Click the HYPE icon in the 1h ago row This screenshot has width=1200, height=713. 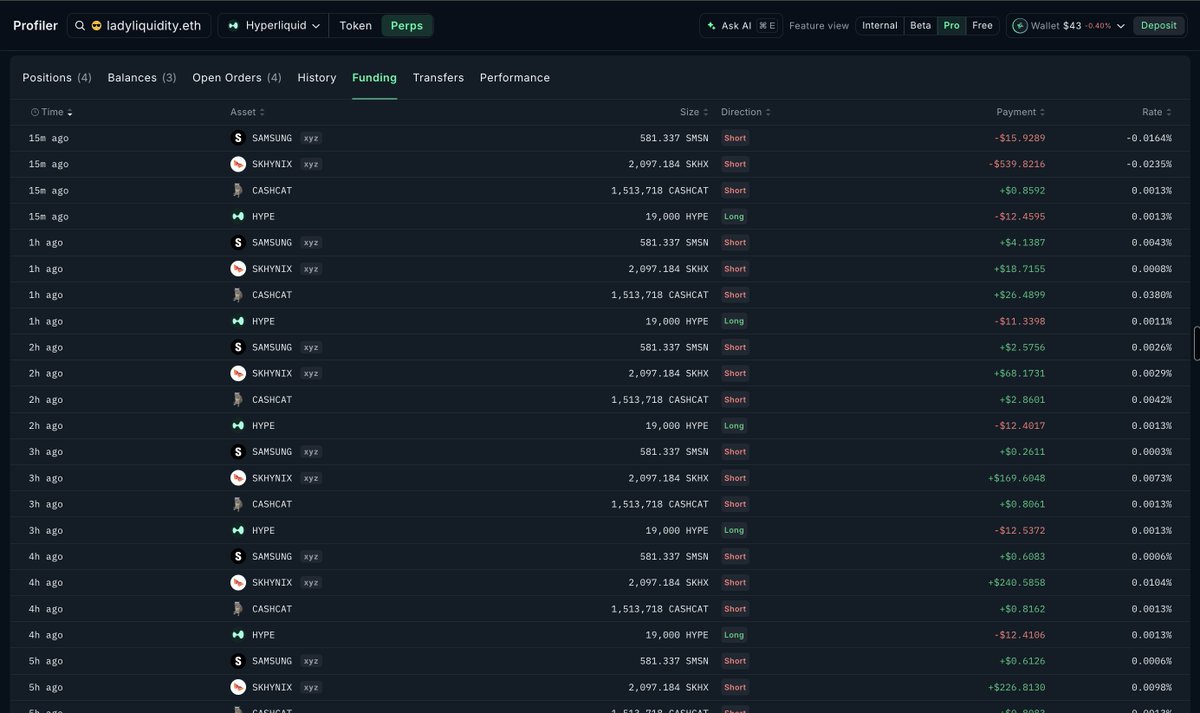point(238,321)
